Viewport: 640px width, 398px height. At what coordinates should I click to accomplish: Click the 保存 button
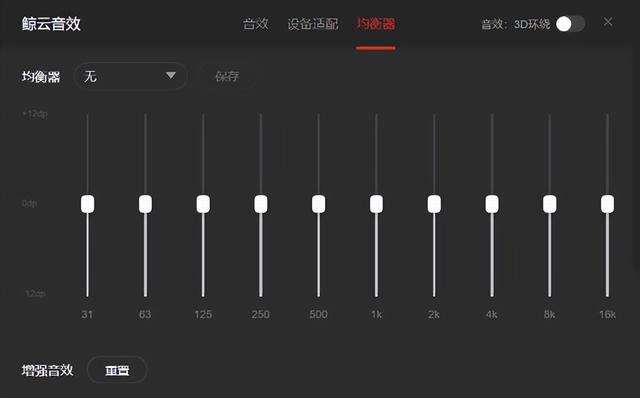(x=227, y=76)
